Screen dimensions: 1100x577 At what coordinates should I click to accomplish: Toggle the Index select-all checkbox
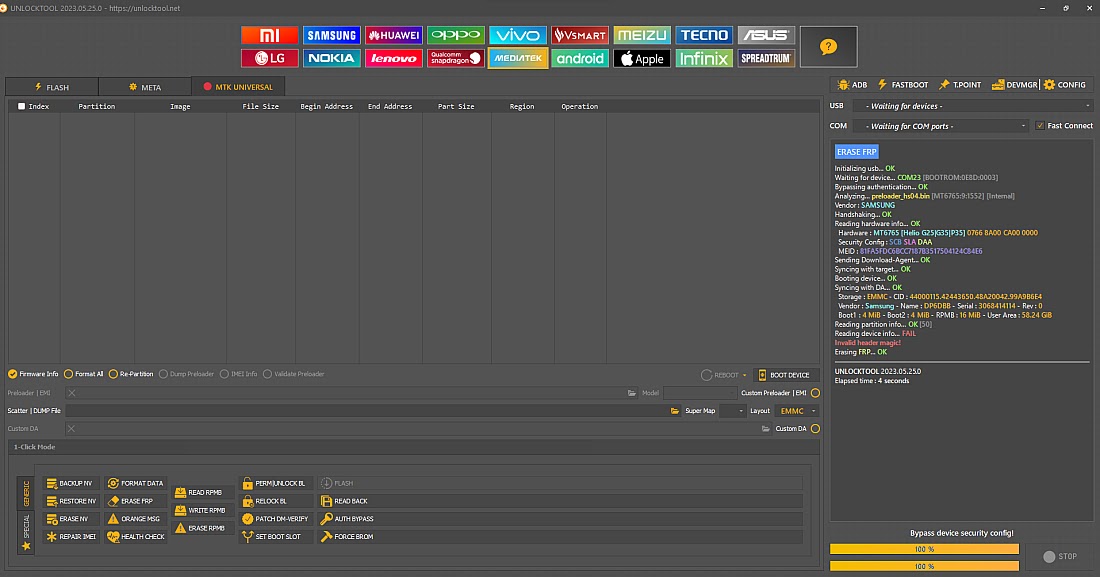tap(21, 107)
